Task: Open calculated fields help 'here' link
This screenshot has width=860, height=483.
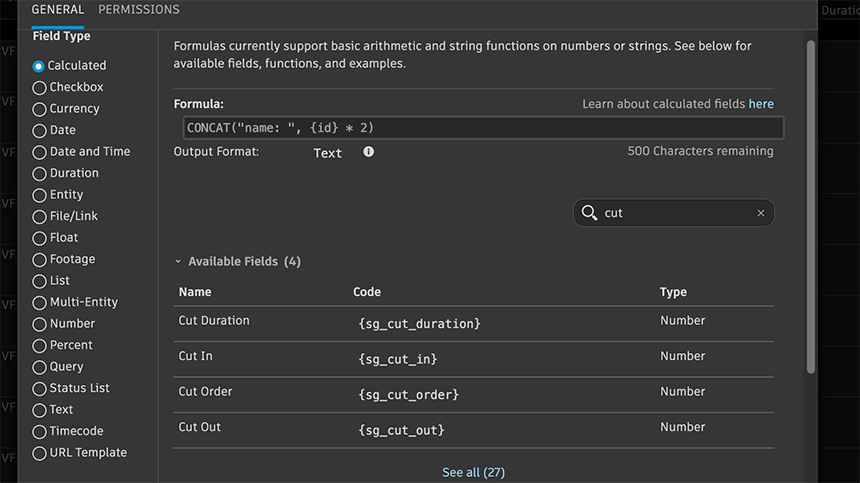Action: pyautogui.click(x=761, y=104)
